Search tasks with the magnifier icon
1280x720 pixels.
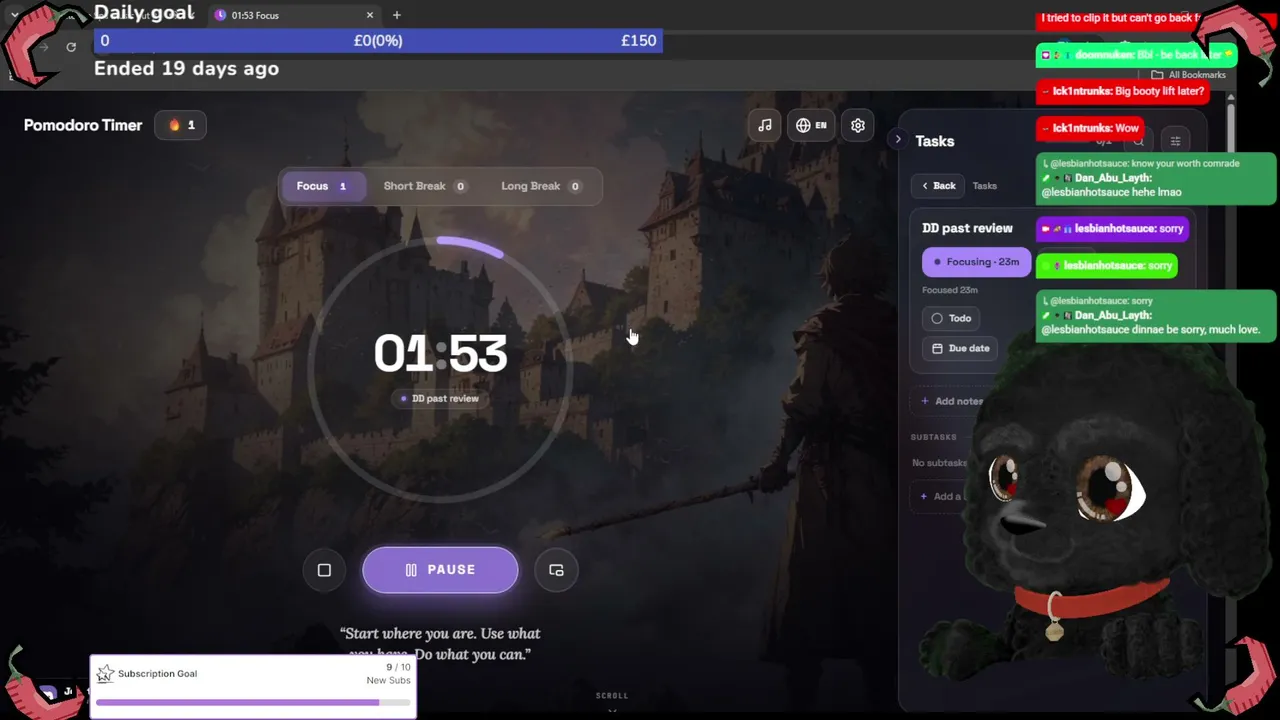click(x=1138, y=141)
